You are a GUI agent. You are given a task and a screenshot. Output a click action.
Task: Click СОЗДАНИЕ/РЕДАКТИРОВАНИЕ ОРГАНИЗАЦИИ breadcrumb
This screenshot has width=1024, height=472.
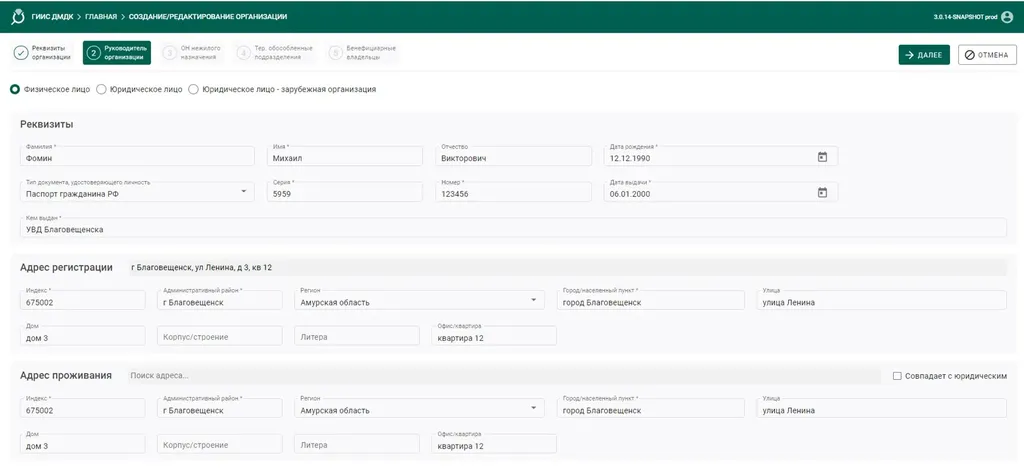coord(208,16)
